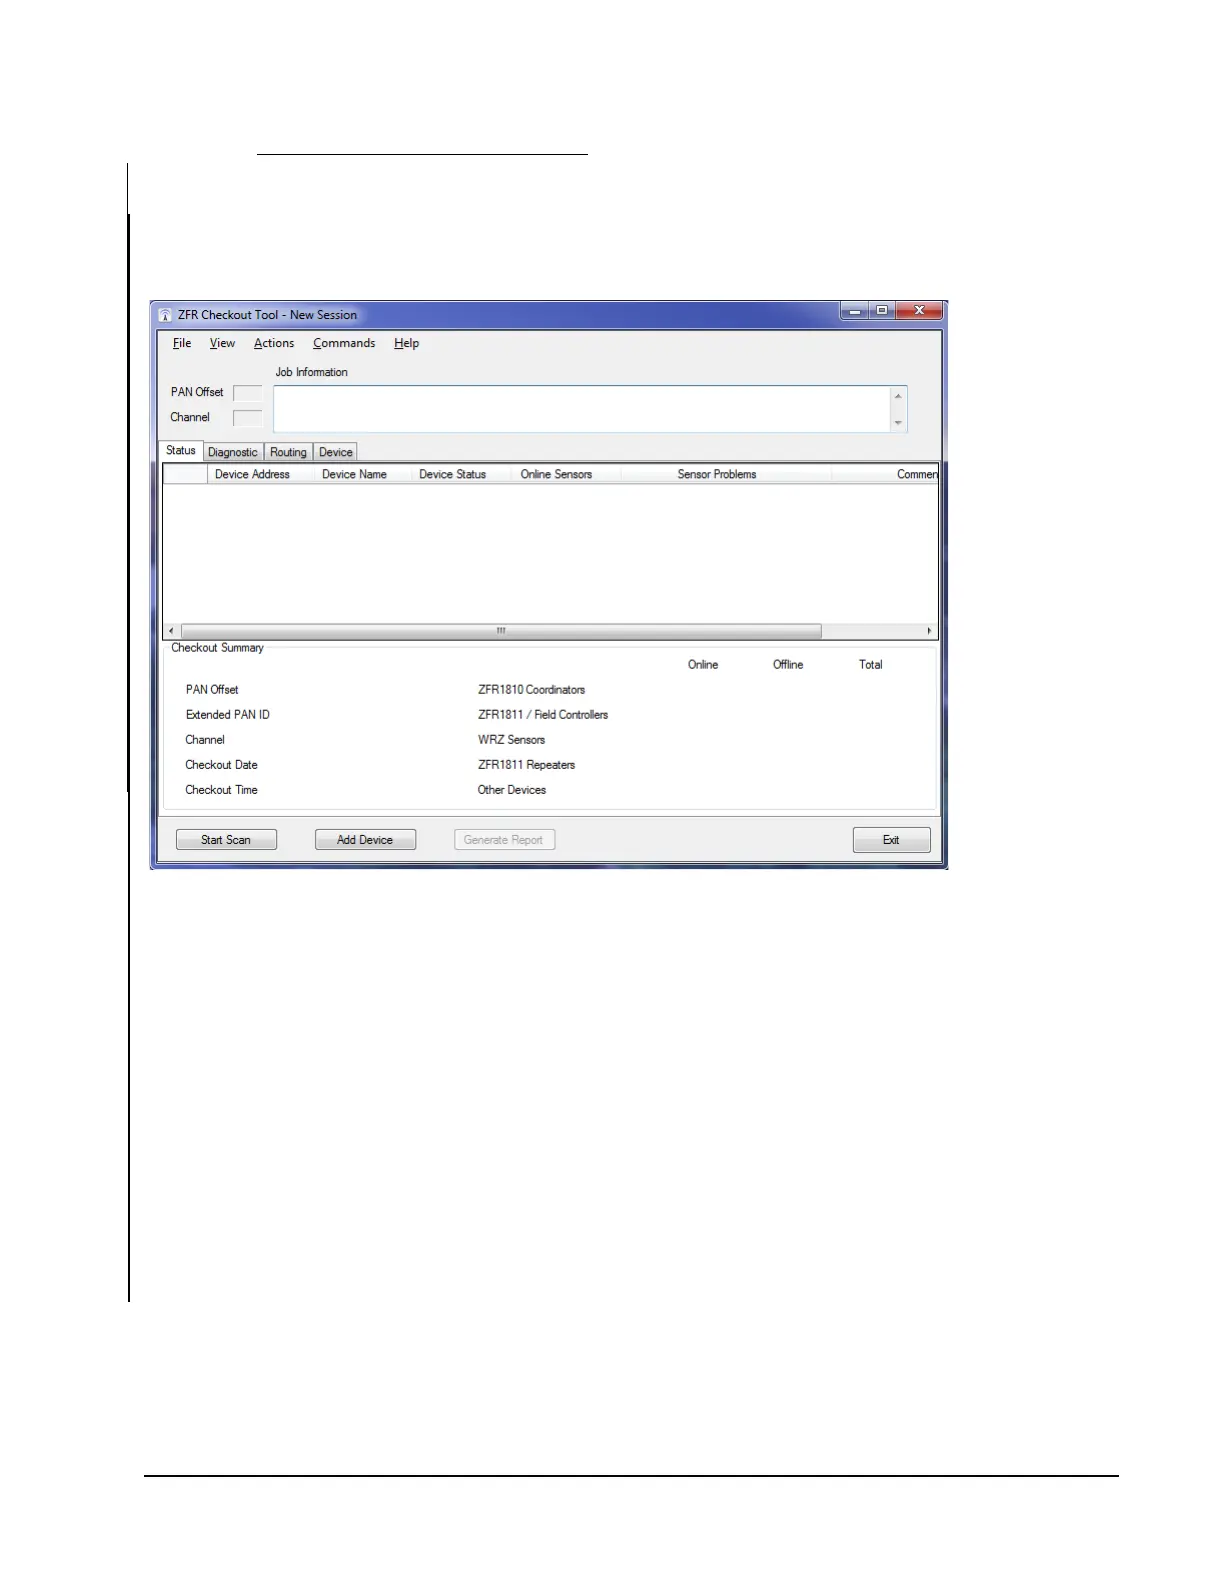1224x1584 pixels.
Task: Minimize the ZFR Checkout Tool window
Action: click(855, 311)
